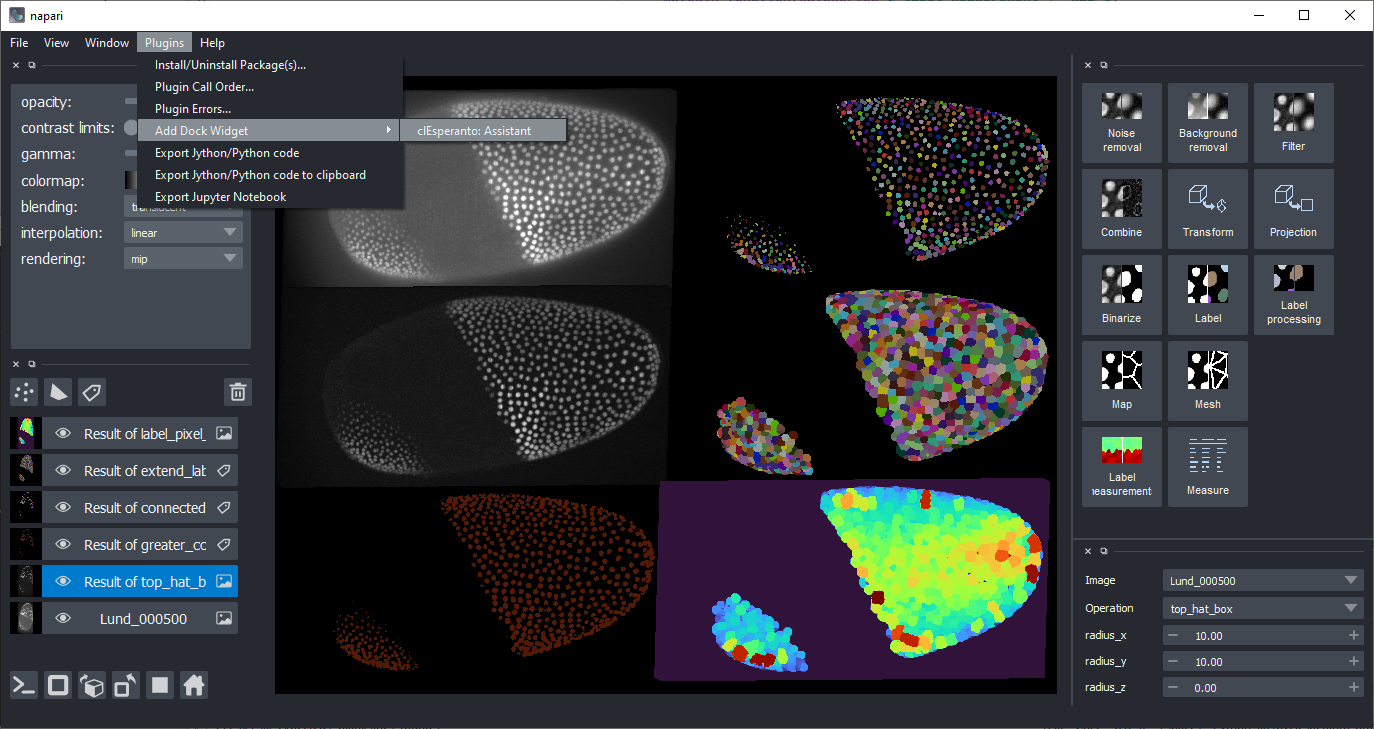The width and height of the screenshot is (1374, 729).
Task: Click the radius_y value field
Action: (1262, 662)
